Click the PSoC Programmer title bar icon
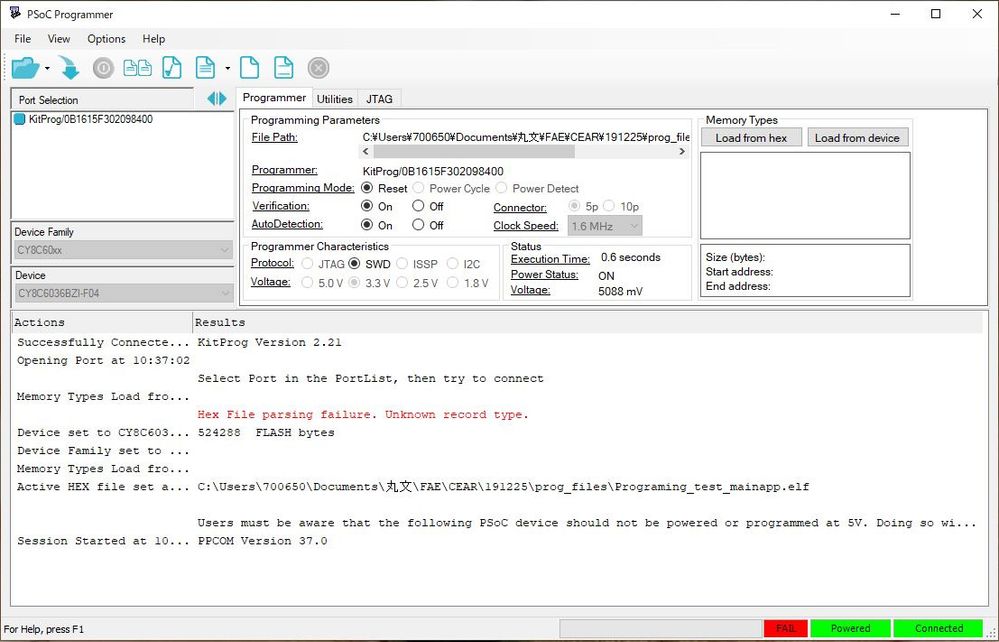This screenshot has width=999, height=642. [15, 13]
